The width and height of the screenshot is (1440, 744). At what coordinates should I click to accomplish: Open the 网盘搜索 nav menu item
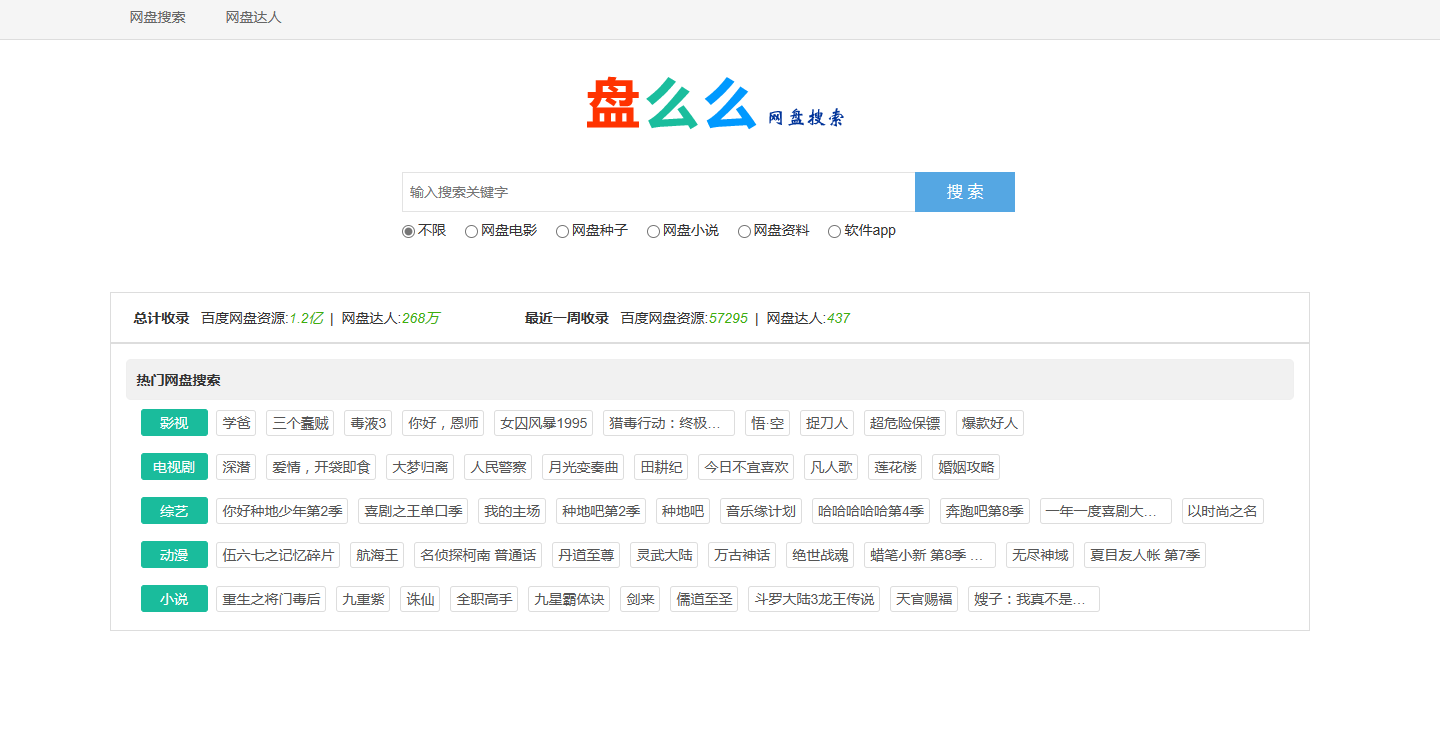click(x=158, y=17)
